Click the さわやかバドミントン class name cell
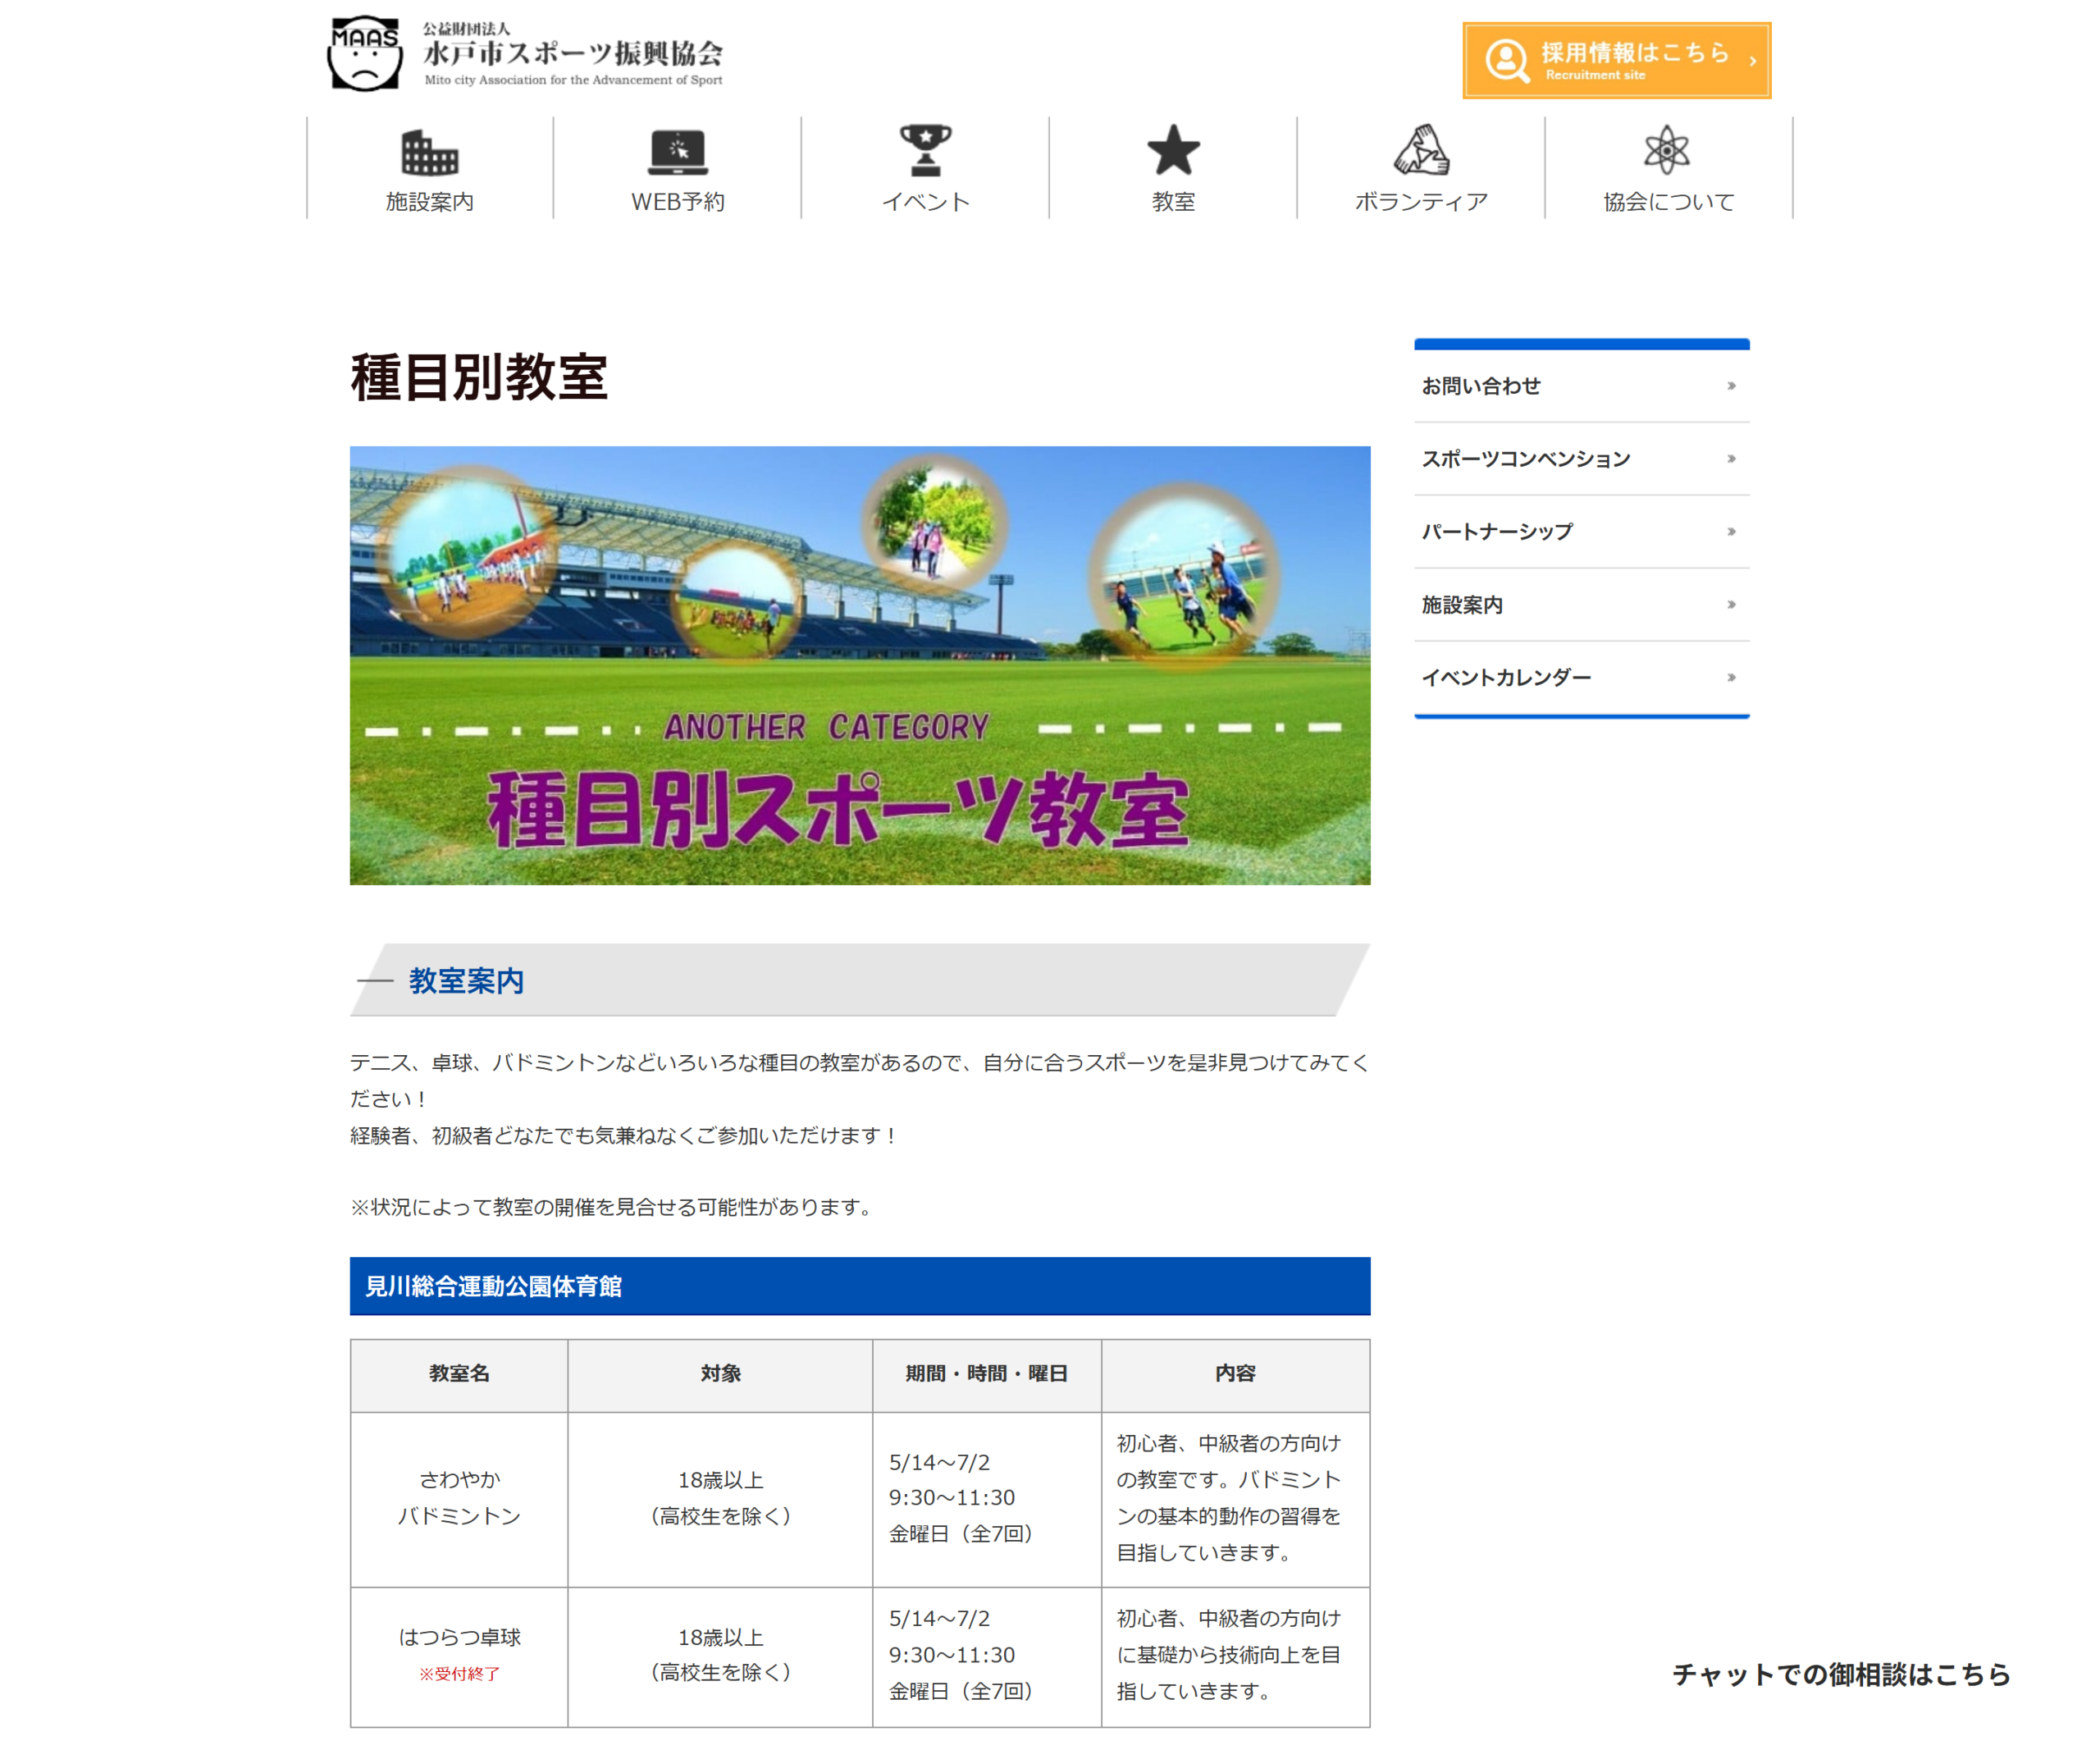The width and height of the screenshot is (2100, 1750). 459,1499
